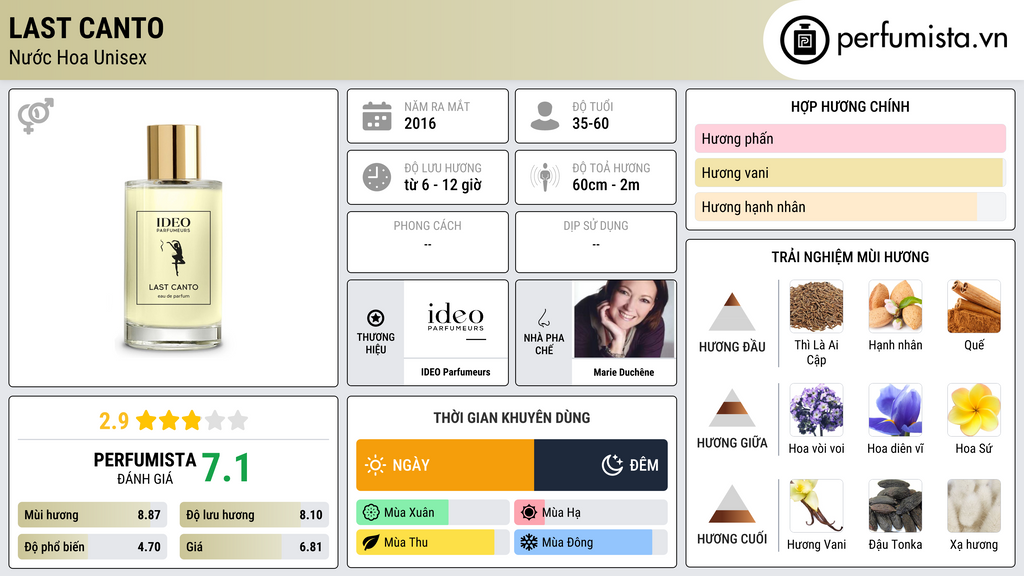Image resolution: width=1024 pixels, height=576 pixels.
Task: Click the Độ lưu hương 8.10 rating bar
Action: [254, 515]
